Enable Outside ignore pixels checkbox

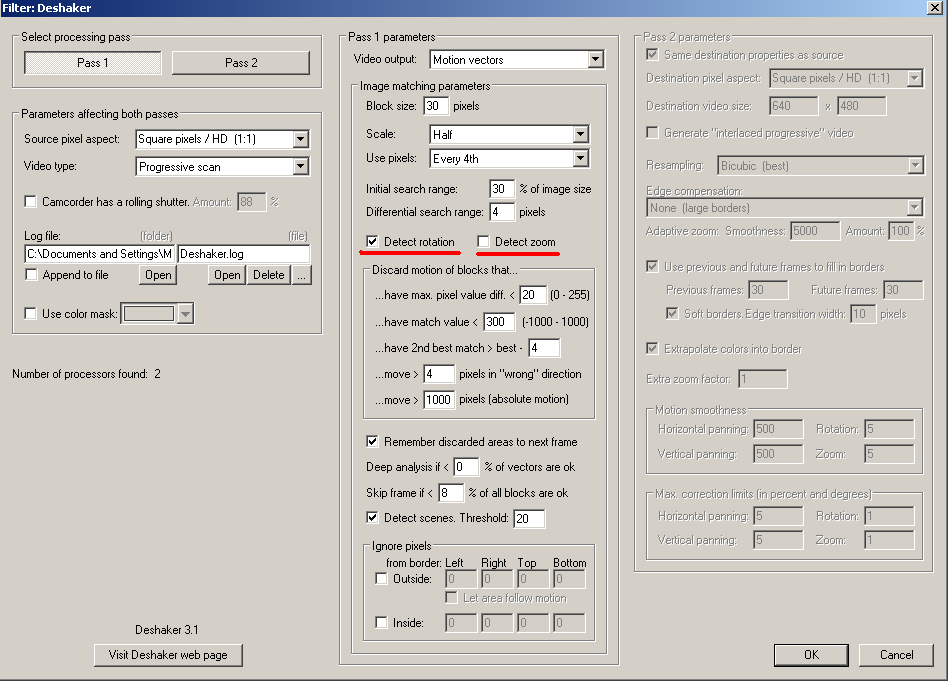(x=381, y=579)
